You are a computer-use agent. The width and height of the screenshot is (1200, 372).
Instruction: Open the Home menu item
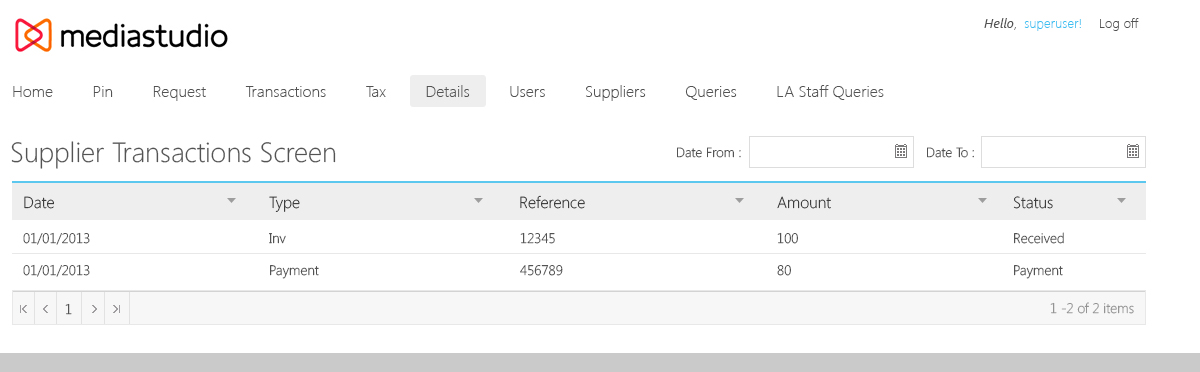point(32,91)
